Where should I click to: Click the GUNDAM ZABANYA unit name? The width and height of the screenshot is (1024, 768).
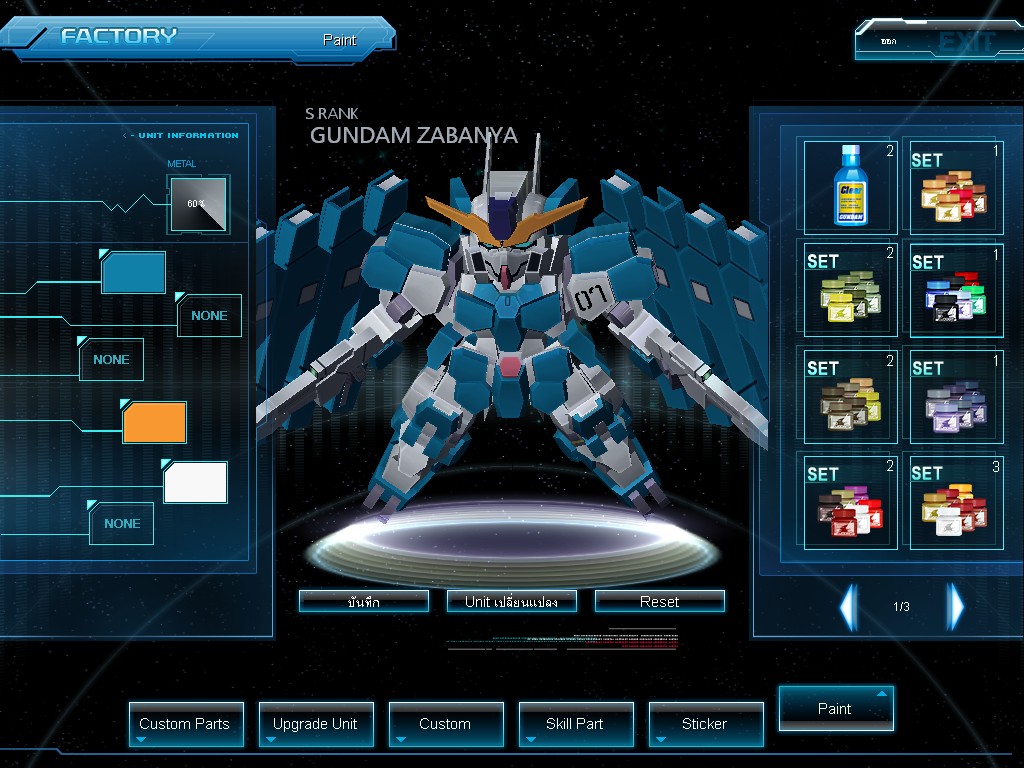414,135
